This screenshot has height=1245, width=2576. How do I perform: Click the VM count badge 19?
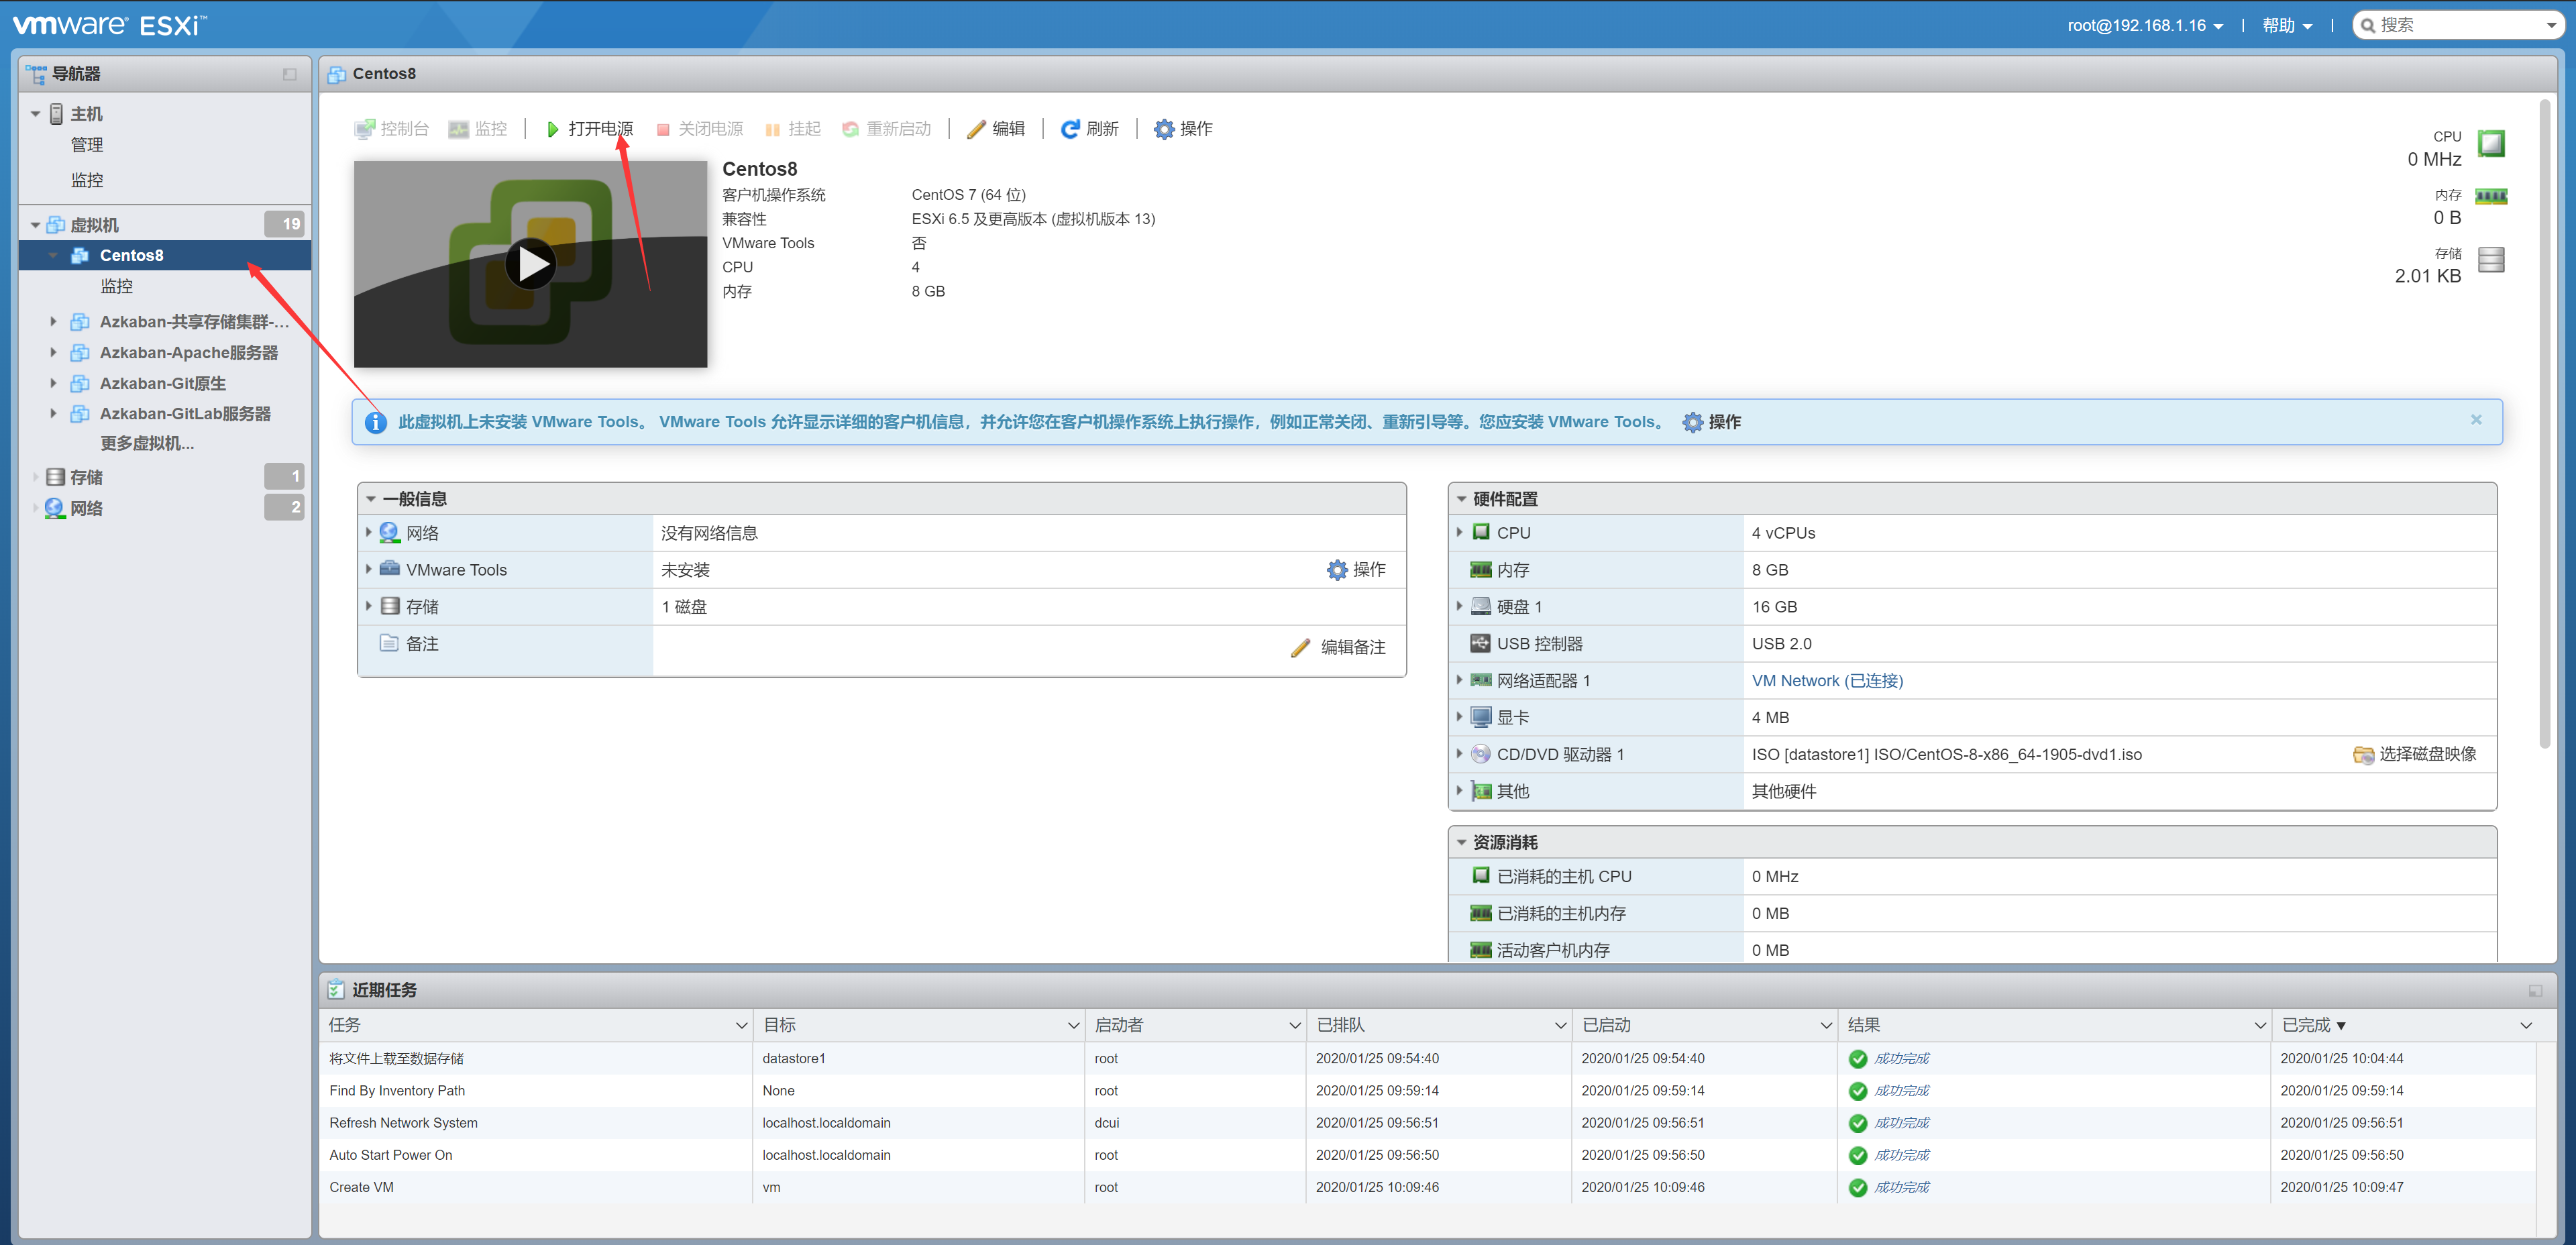(x=285, y=224)
